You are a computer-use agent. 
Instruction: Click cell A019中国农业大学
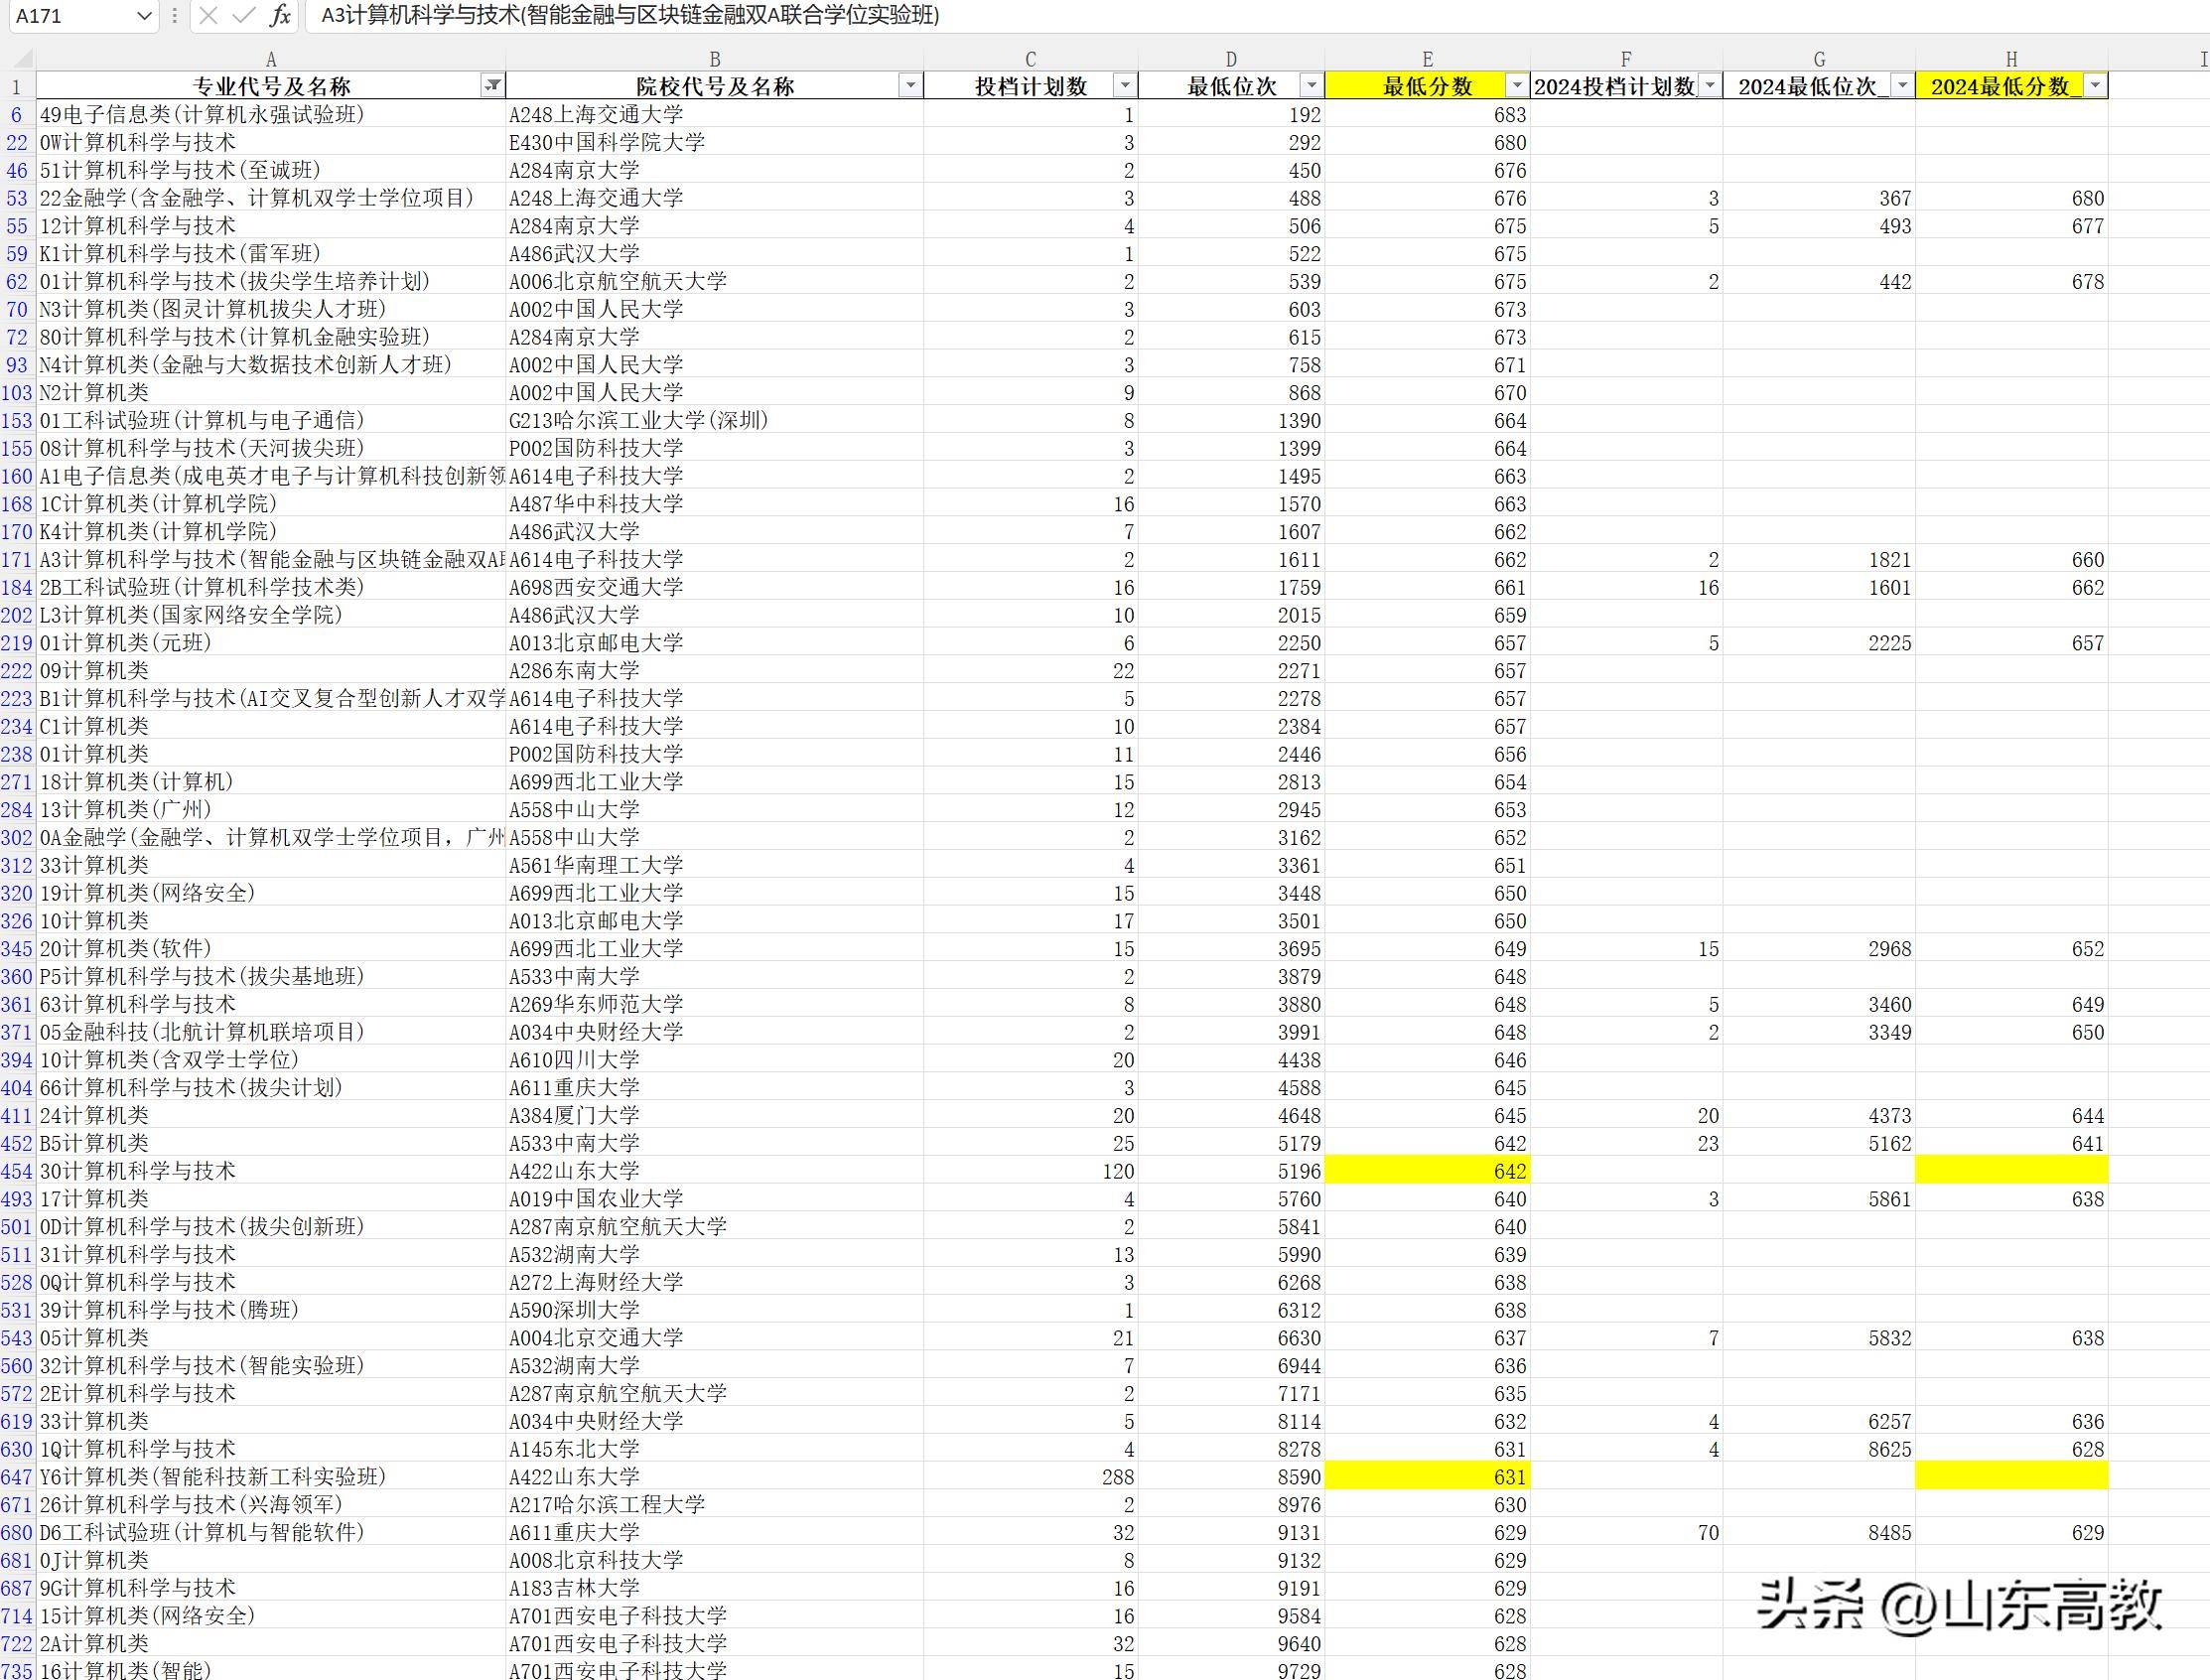point(715,1199)
